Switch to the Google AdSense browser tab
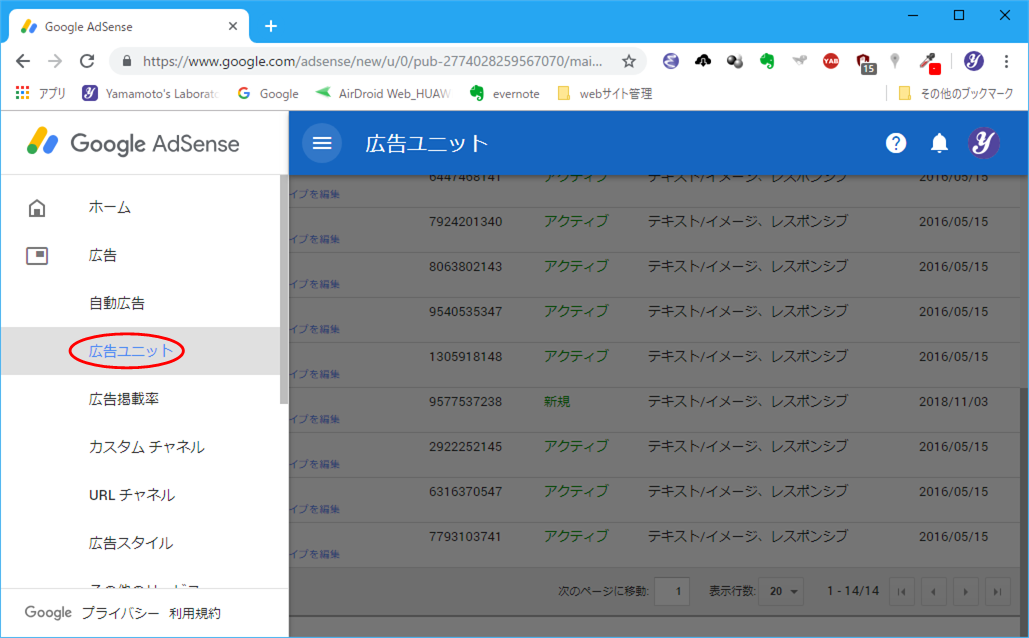 tap(129, 26)
